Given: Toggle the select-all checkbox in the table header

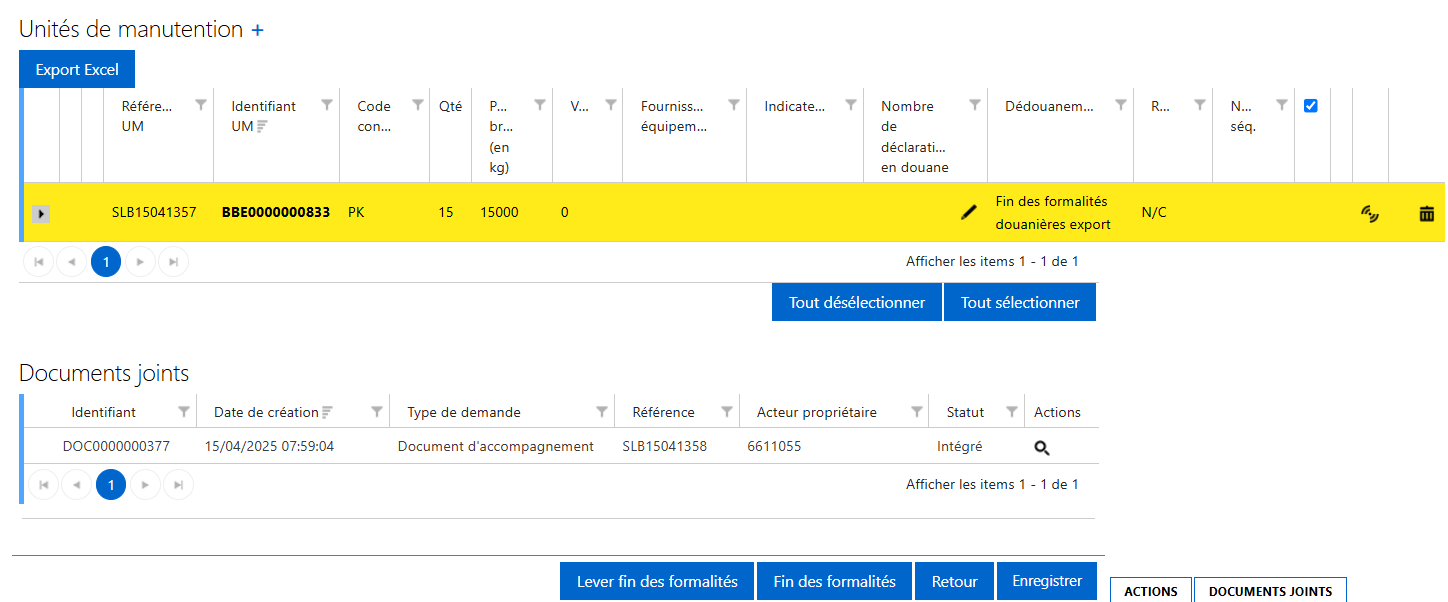Looking at the screenshot, I should [1311, 106].
